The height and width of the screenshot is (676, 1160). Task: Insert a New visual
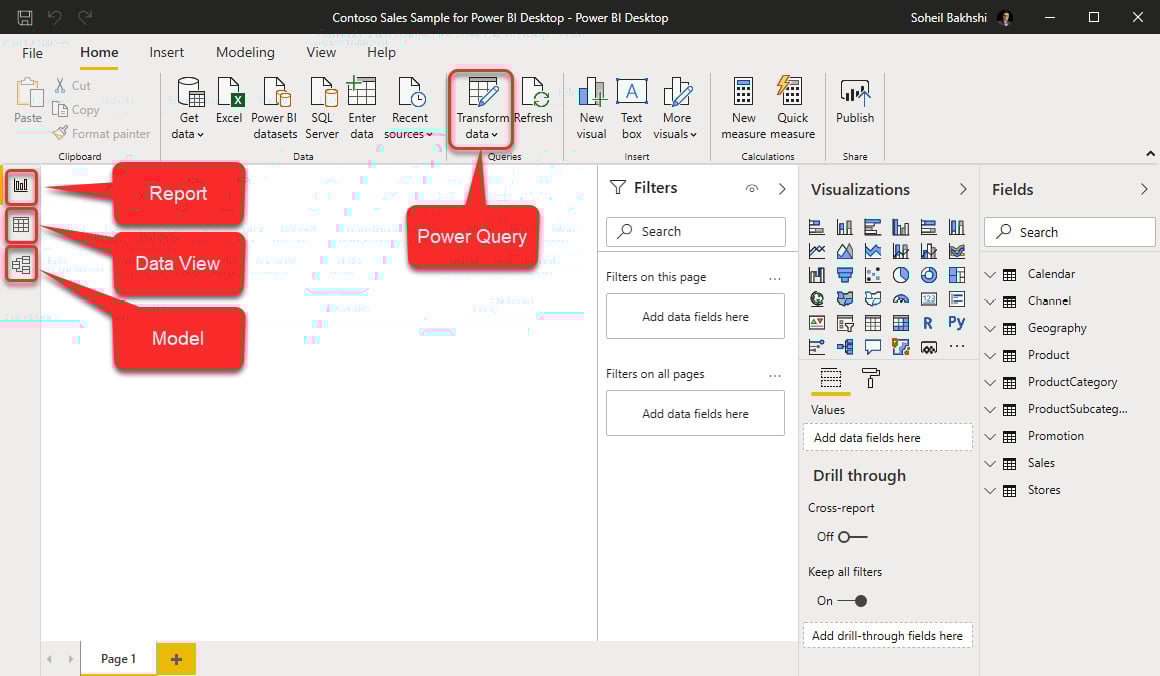(x=591, y=108)
